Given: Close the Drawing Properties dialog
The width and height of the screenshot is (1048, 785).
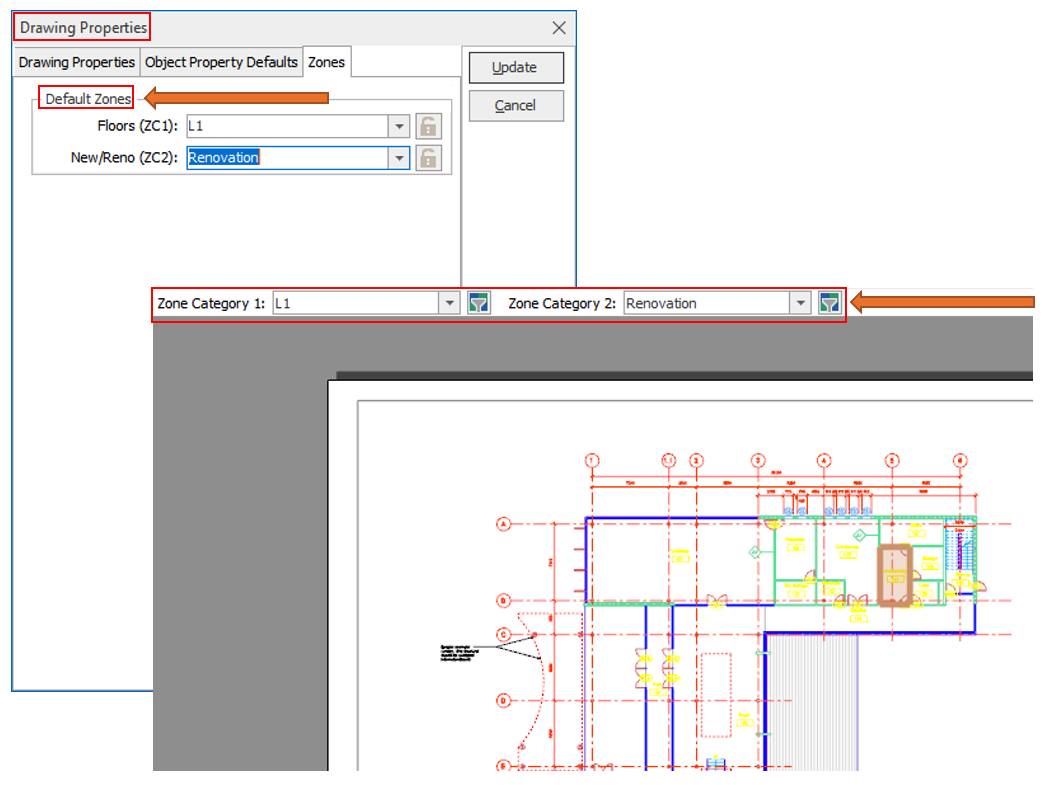Looking at the screenshot, I should (559, 28).
